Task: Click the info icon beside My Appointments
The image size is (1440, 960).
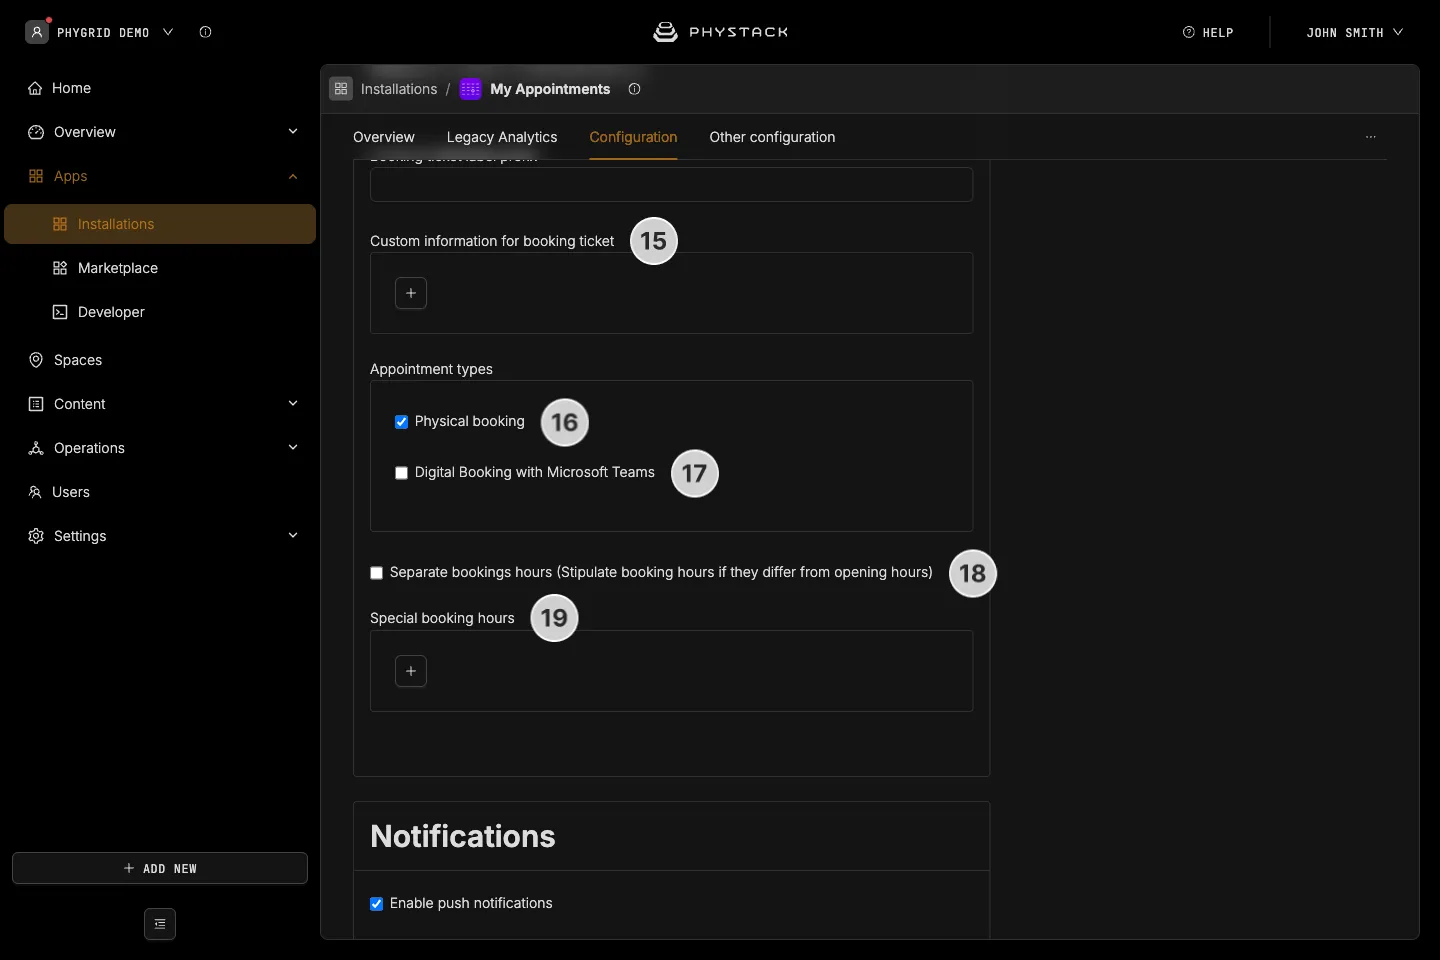Action: click(x=634, y=89)
